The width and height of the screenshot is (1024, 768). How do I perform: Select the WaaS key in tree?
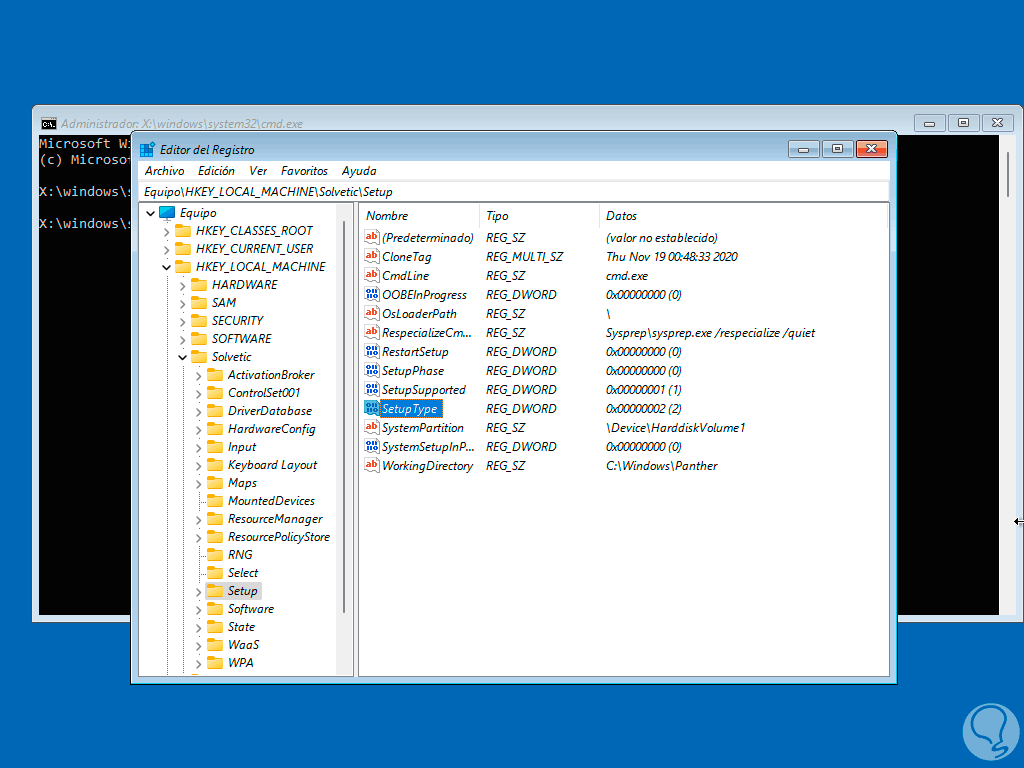click(244, 645)
